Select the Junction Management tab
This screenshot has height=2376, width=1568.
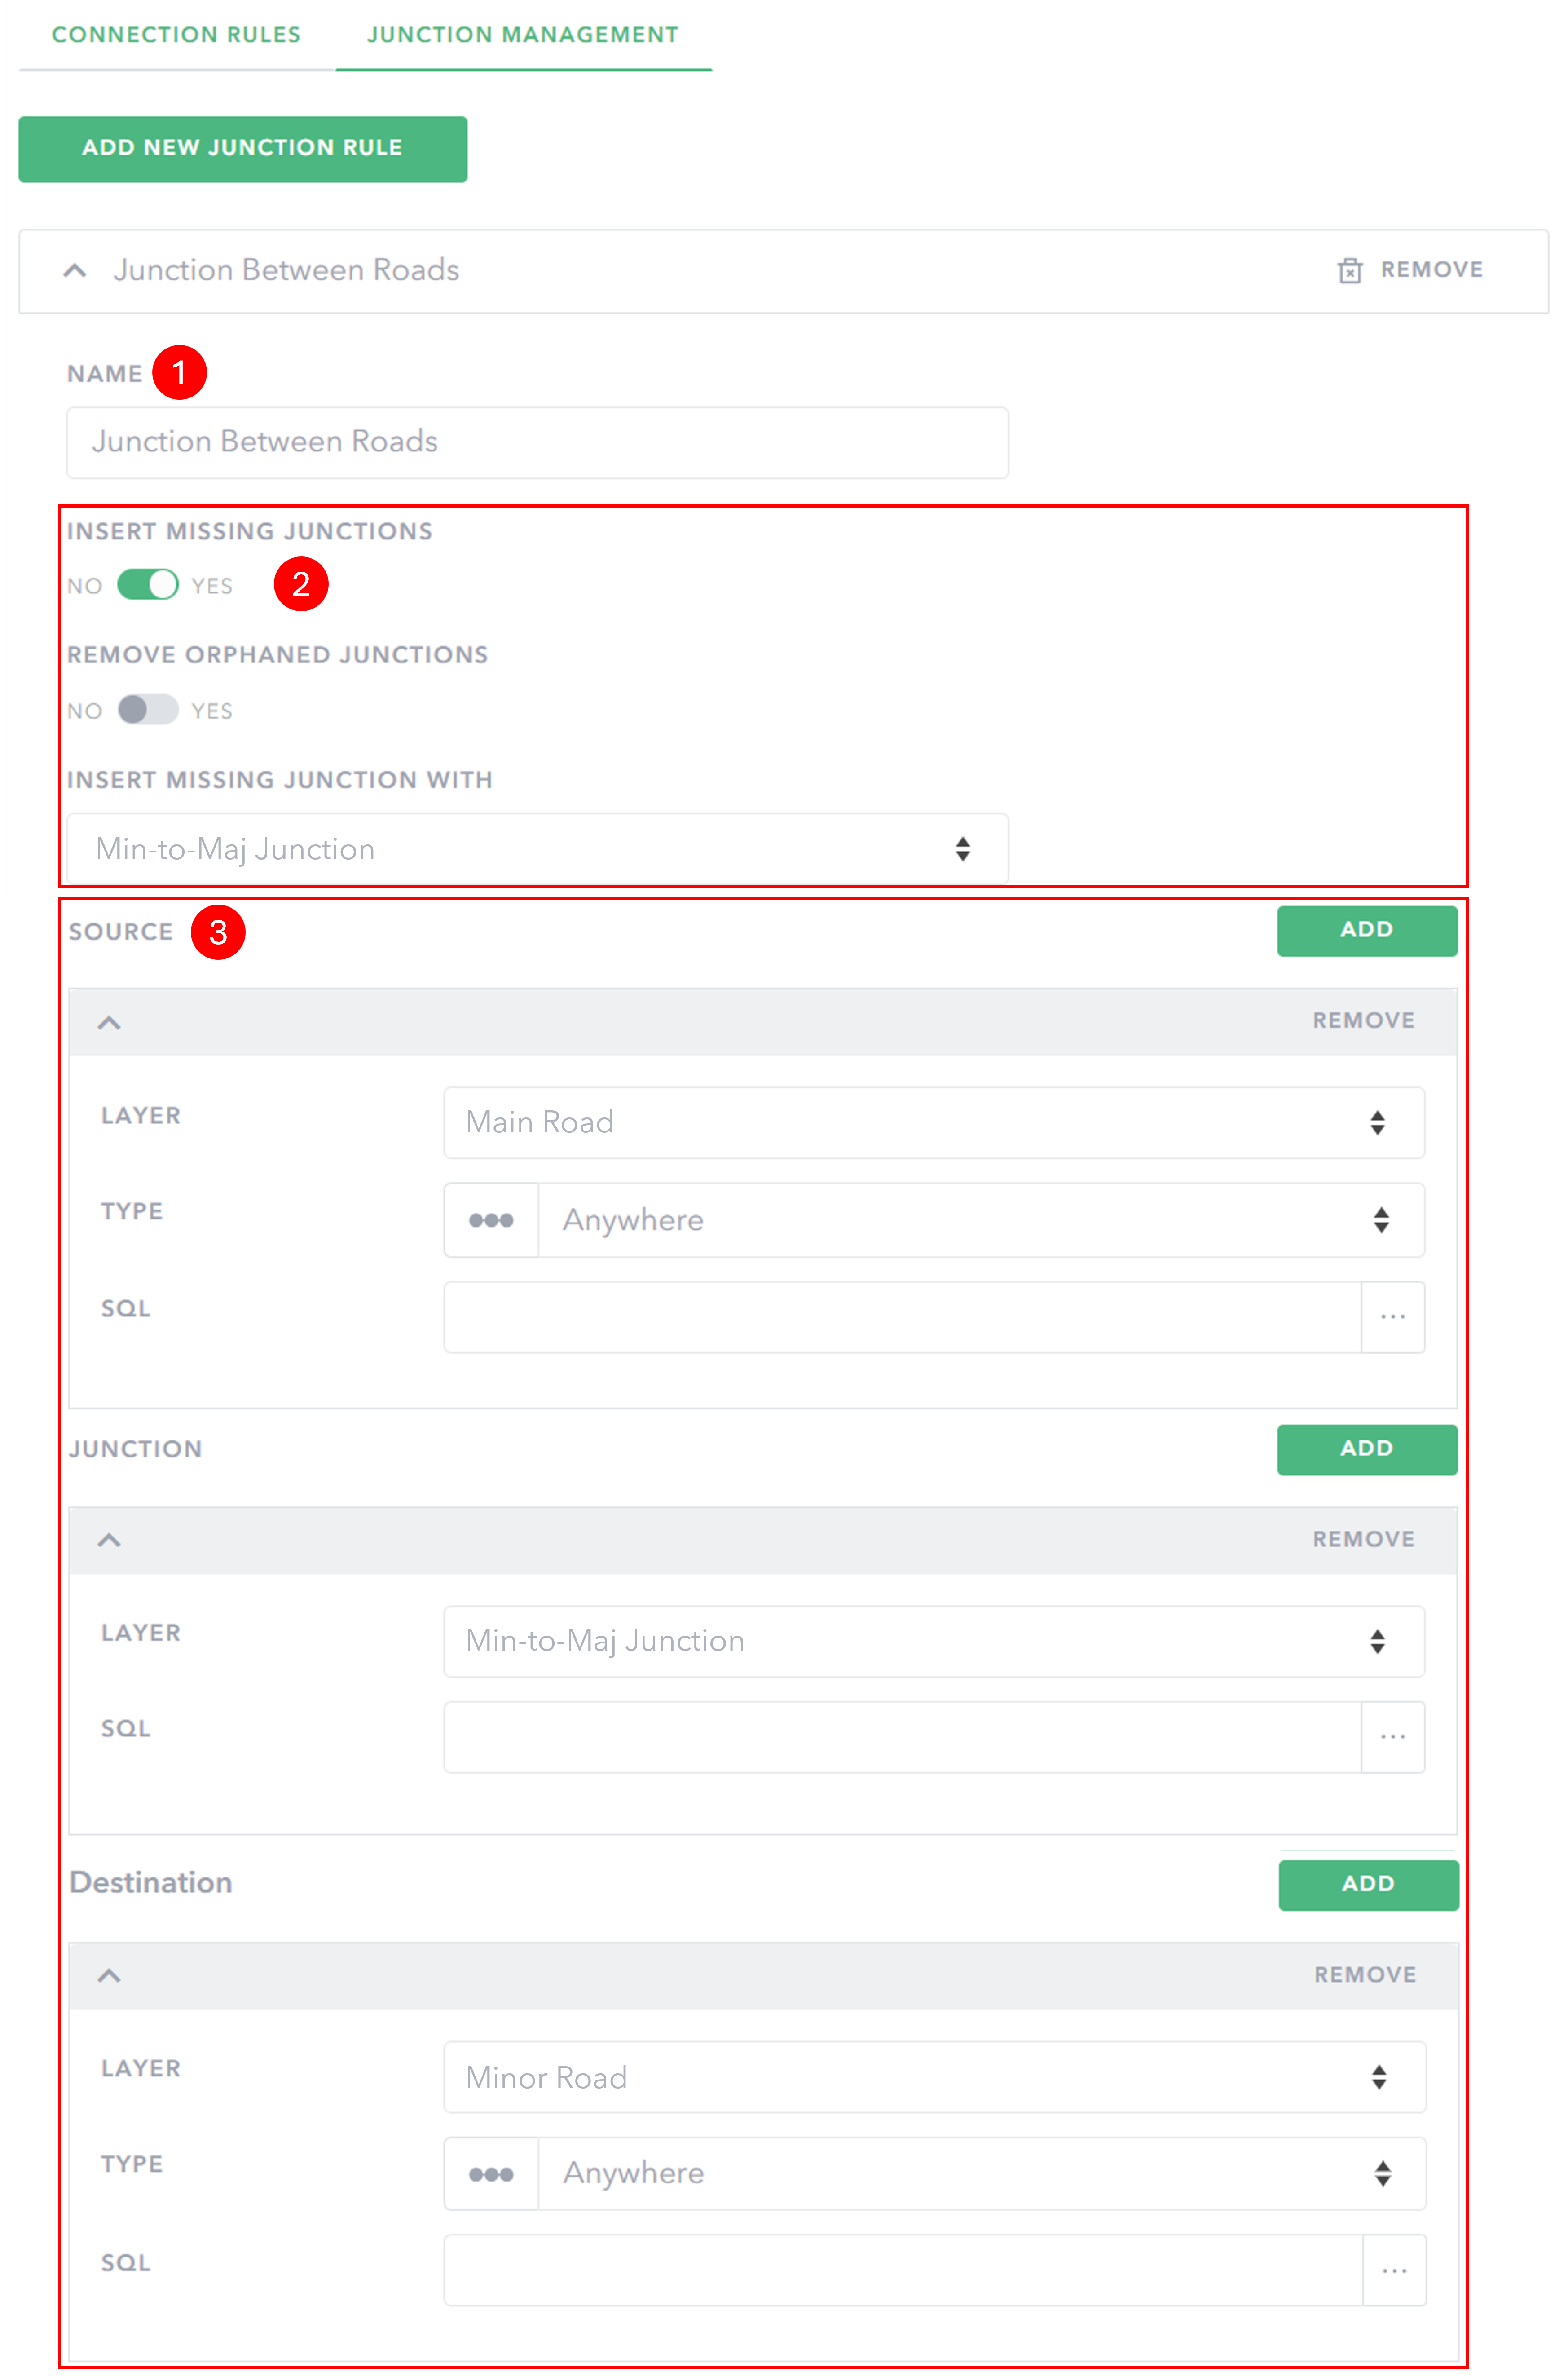[522, 35]
